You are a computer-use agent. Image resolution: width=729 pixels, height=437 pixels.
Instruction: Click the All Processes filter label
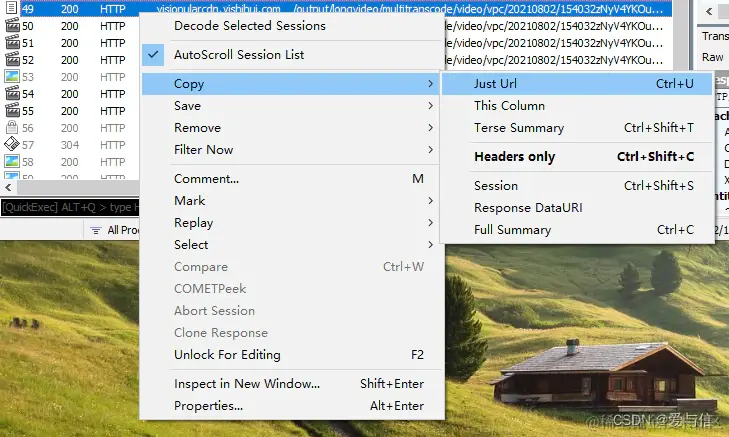[123, 230]
